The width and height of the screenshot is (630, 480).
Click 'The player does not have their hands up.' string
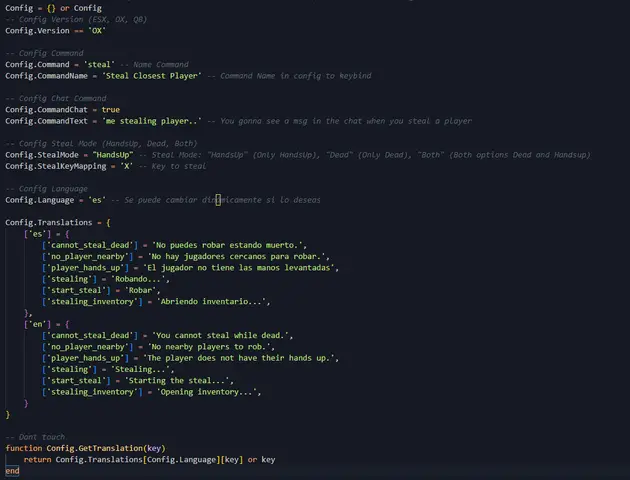coord(239,358)
